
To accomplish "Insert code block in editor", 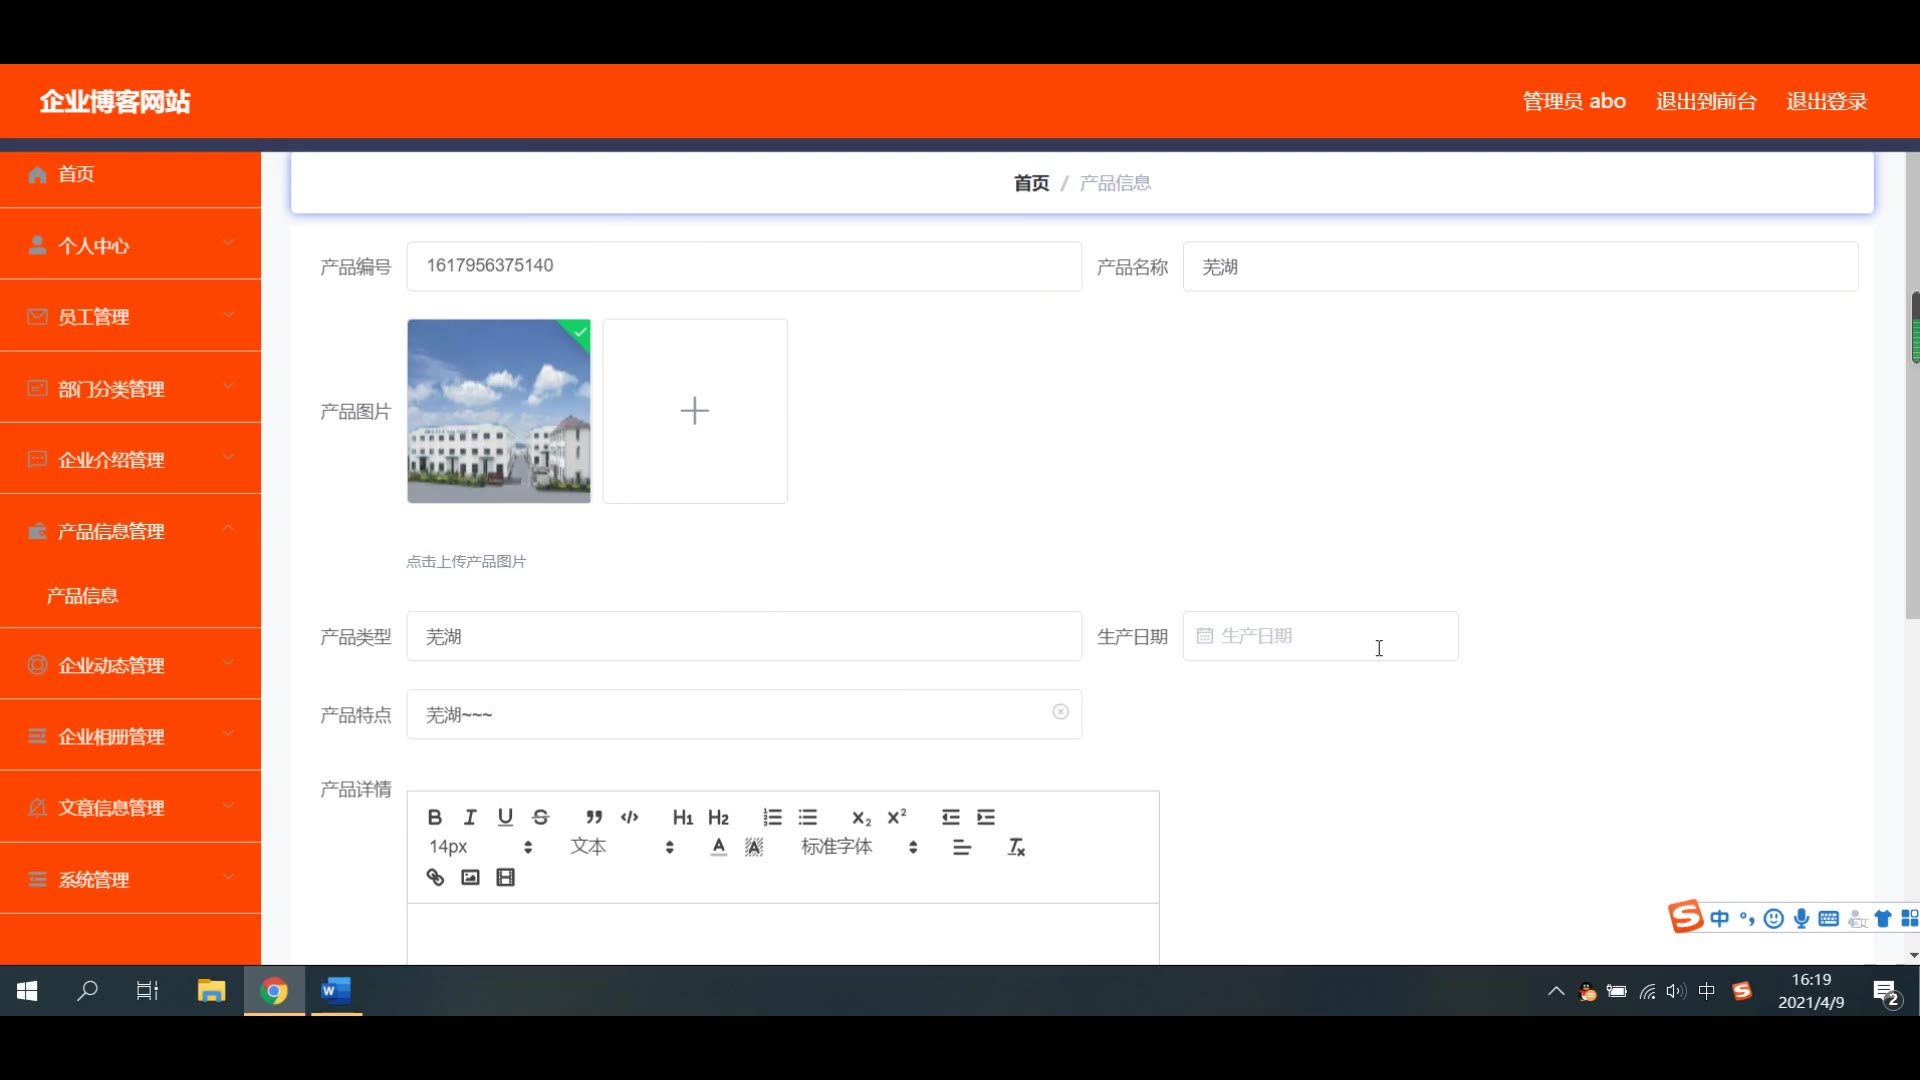I will pos(629,817).
